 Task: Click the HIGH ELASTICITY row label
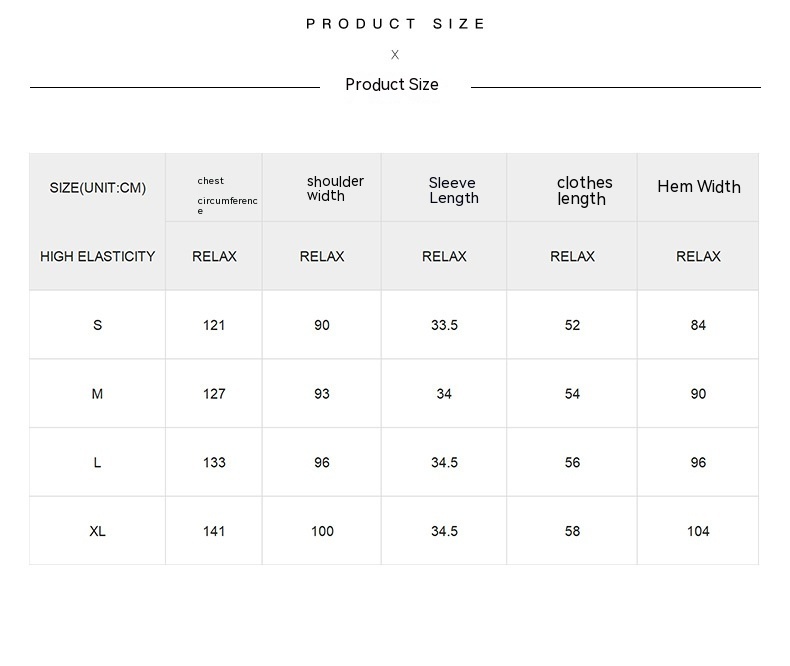pyautogui.click(x=98, y=257)
